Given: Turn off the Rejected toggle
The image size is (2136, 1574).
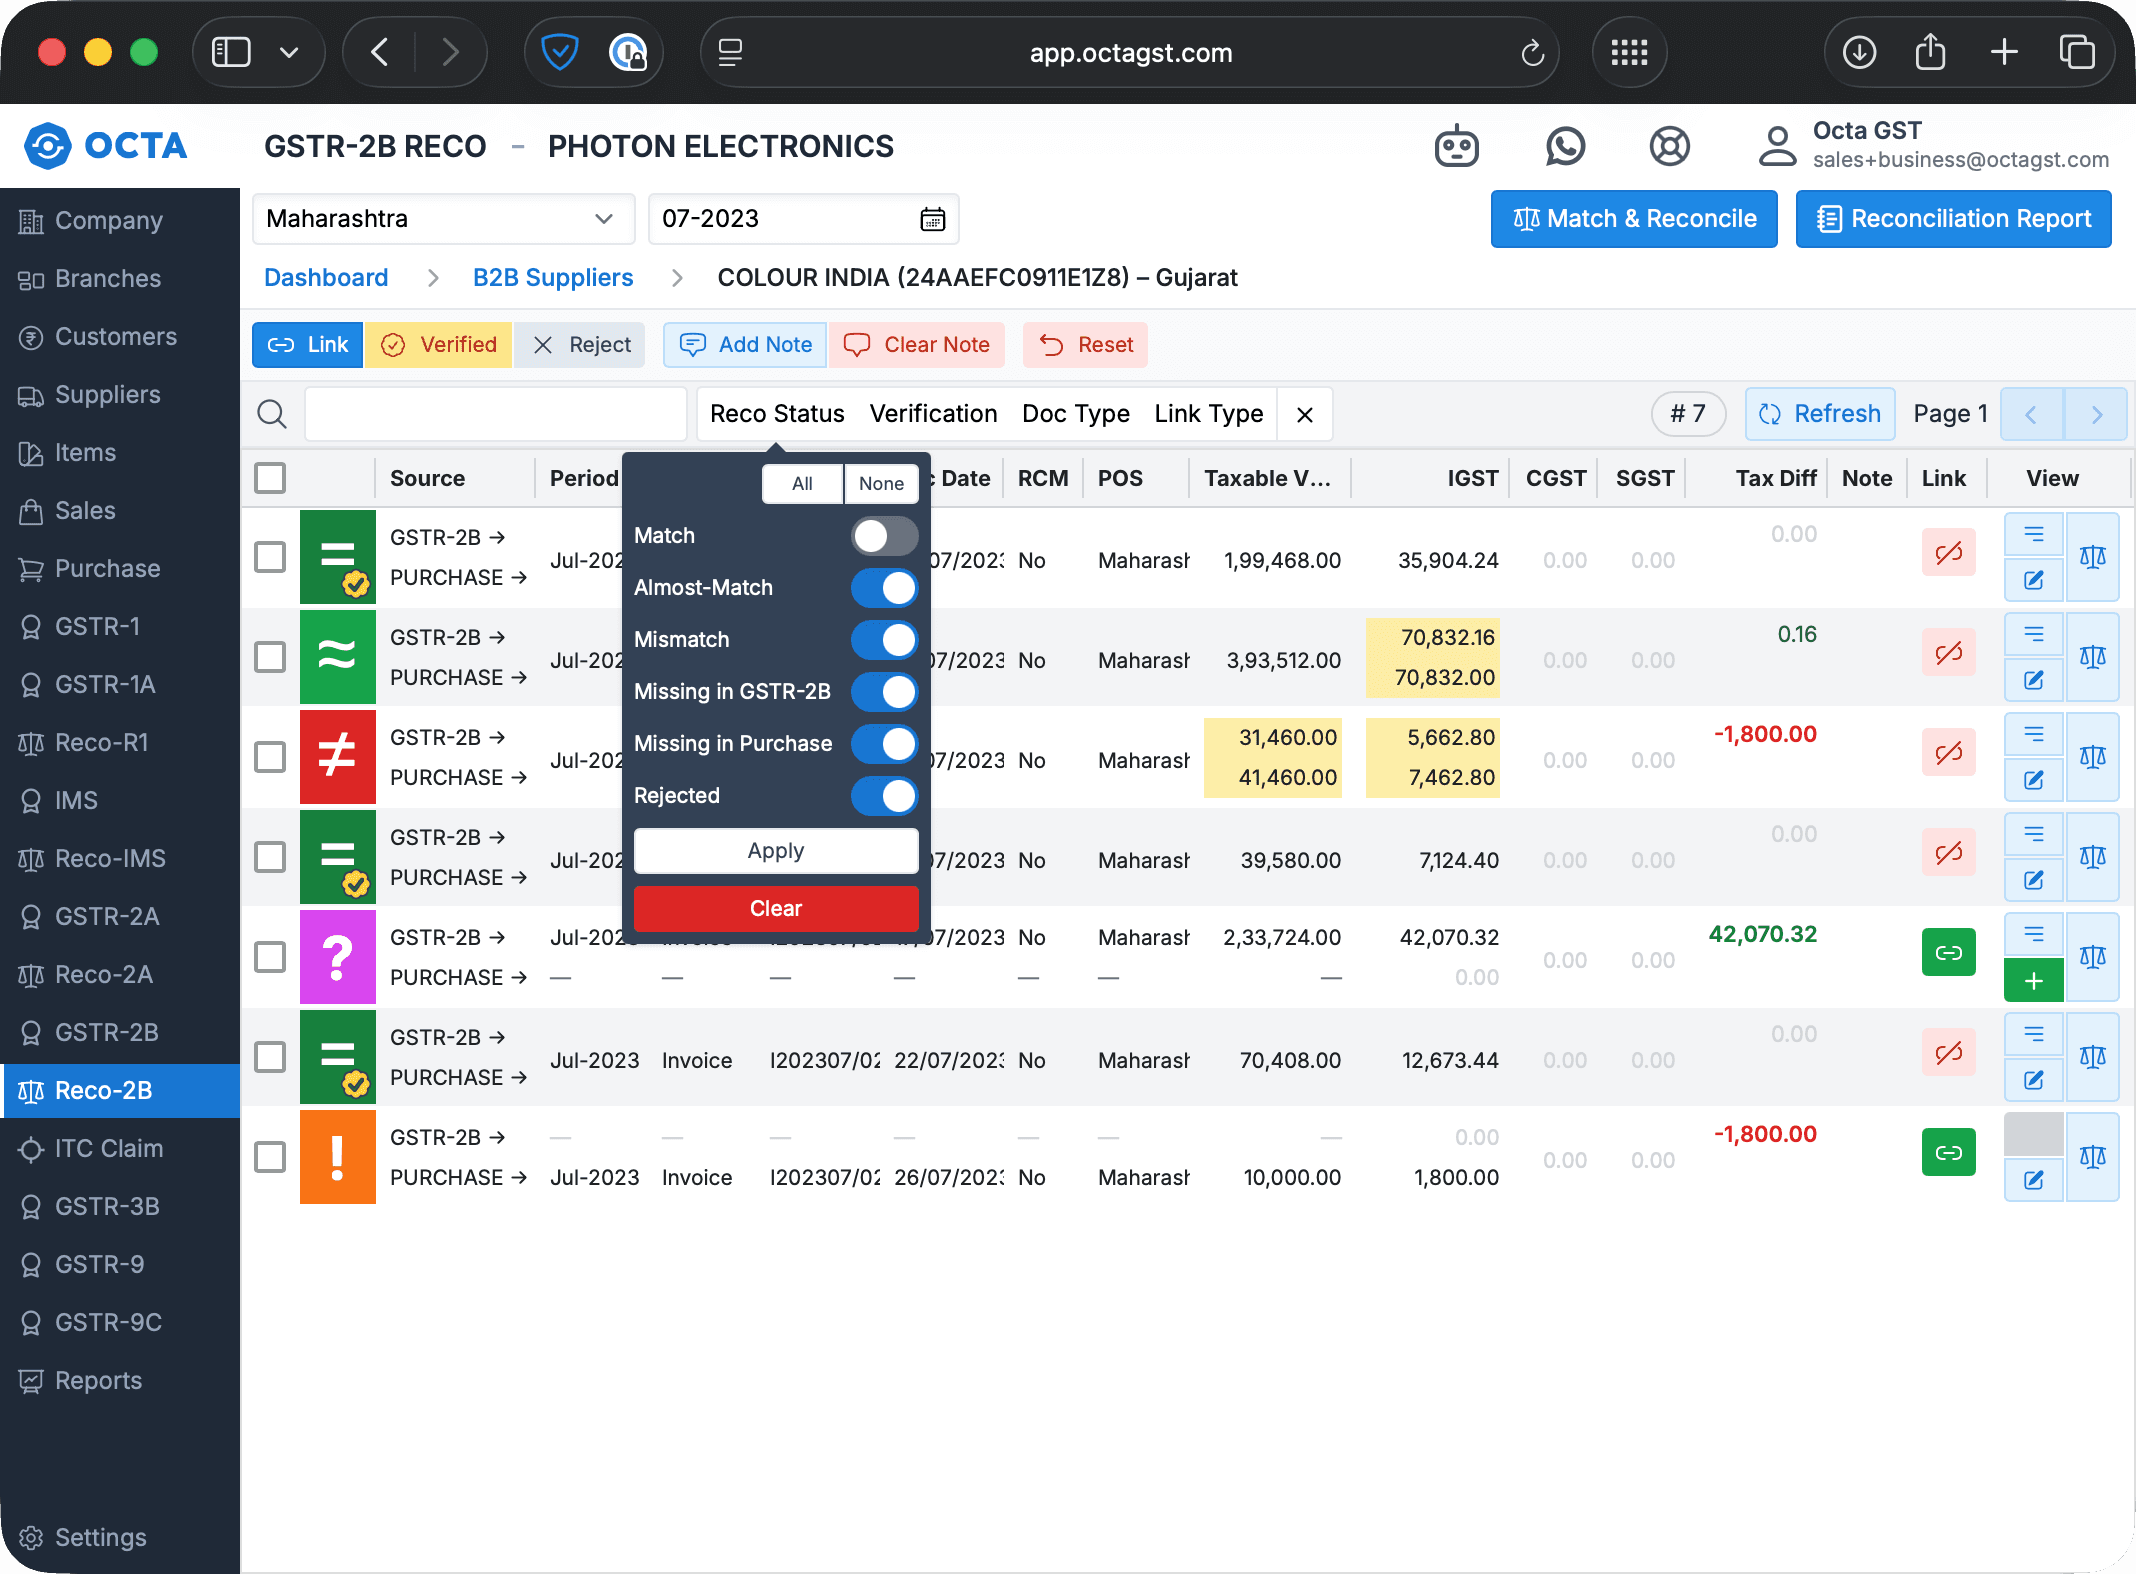Looking at the screenshot, I should click(x=884, y=796).
